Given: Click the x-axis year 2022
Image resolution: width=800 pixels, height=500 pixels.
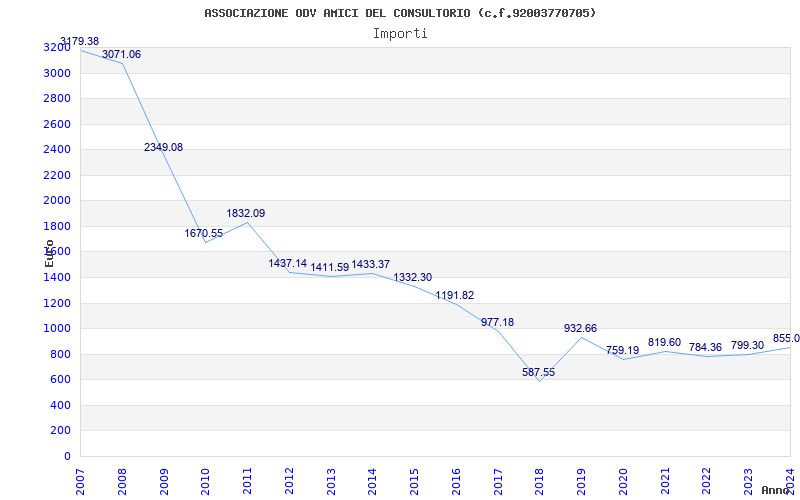Looking at the screenshot, I should 707,481.
